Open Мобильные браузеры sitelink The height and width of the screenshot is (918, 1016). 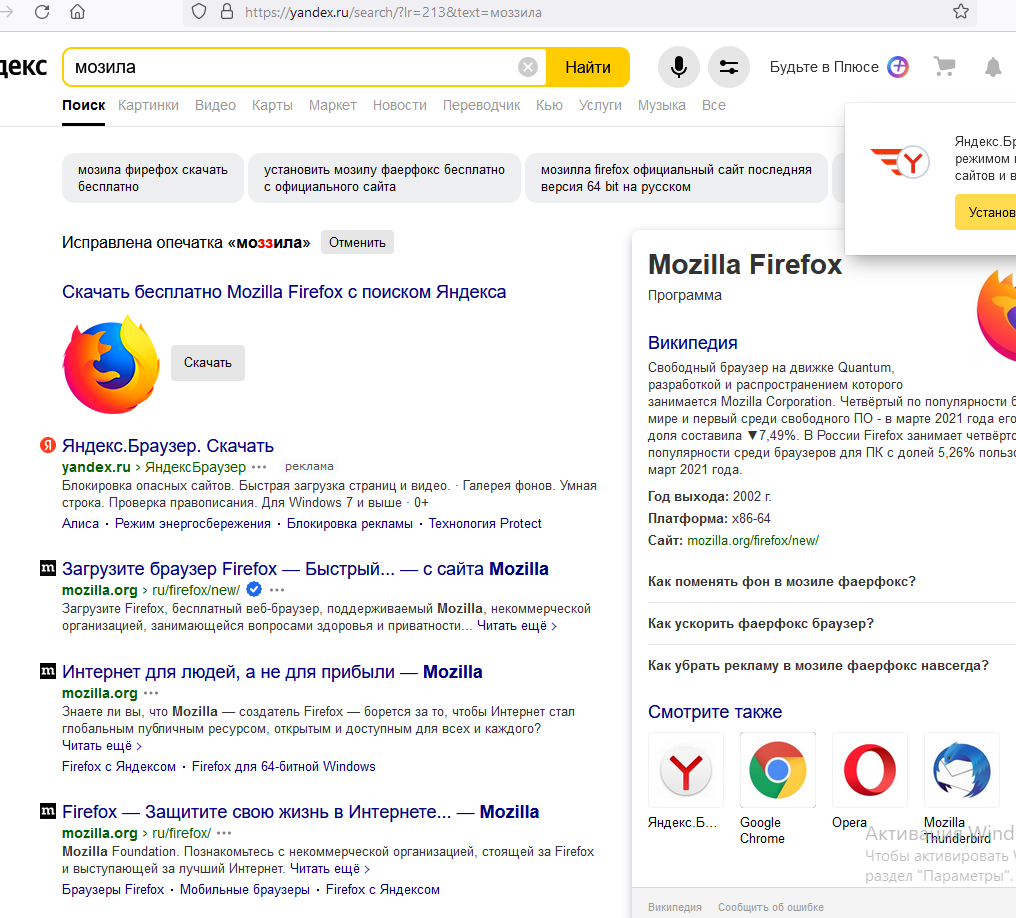pos(245,889)
